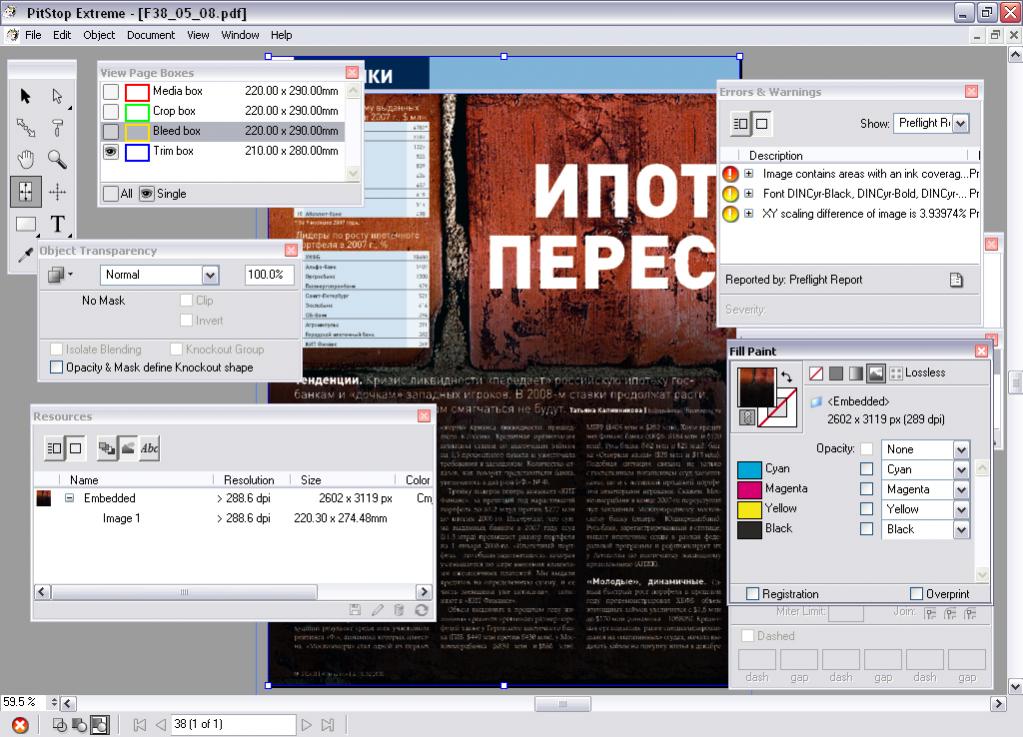Click the opacity 100.0% input field
The image size is (1023, 737).
(269, 275)
